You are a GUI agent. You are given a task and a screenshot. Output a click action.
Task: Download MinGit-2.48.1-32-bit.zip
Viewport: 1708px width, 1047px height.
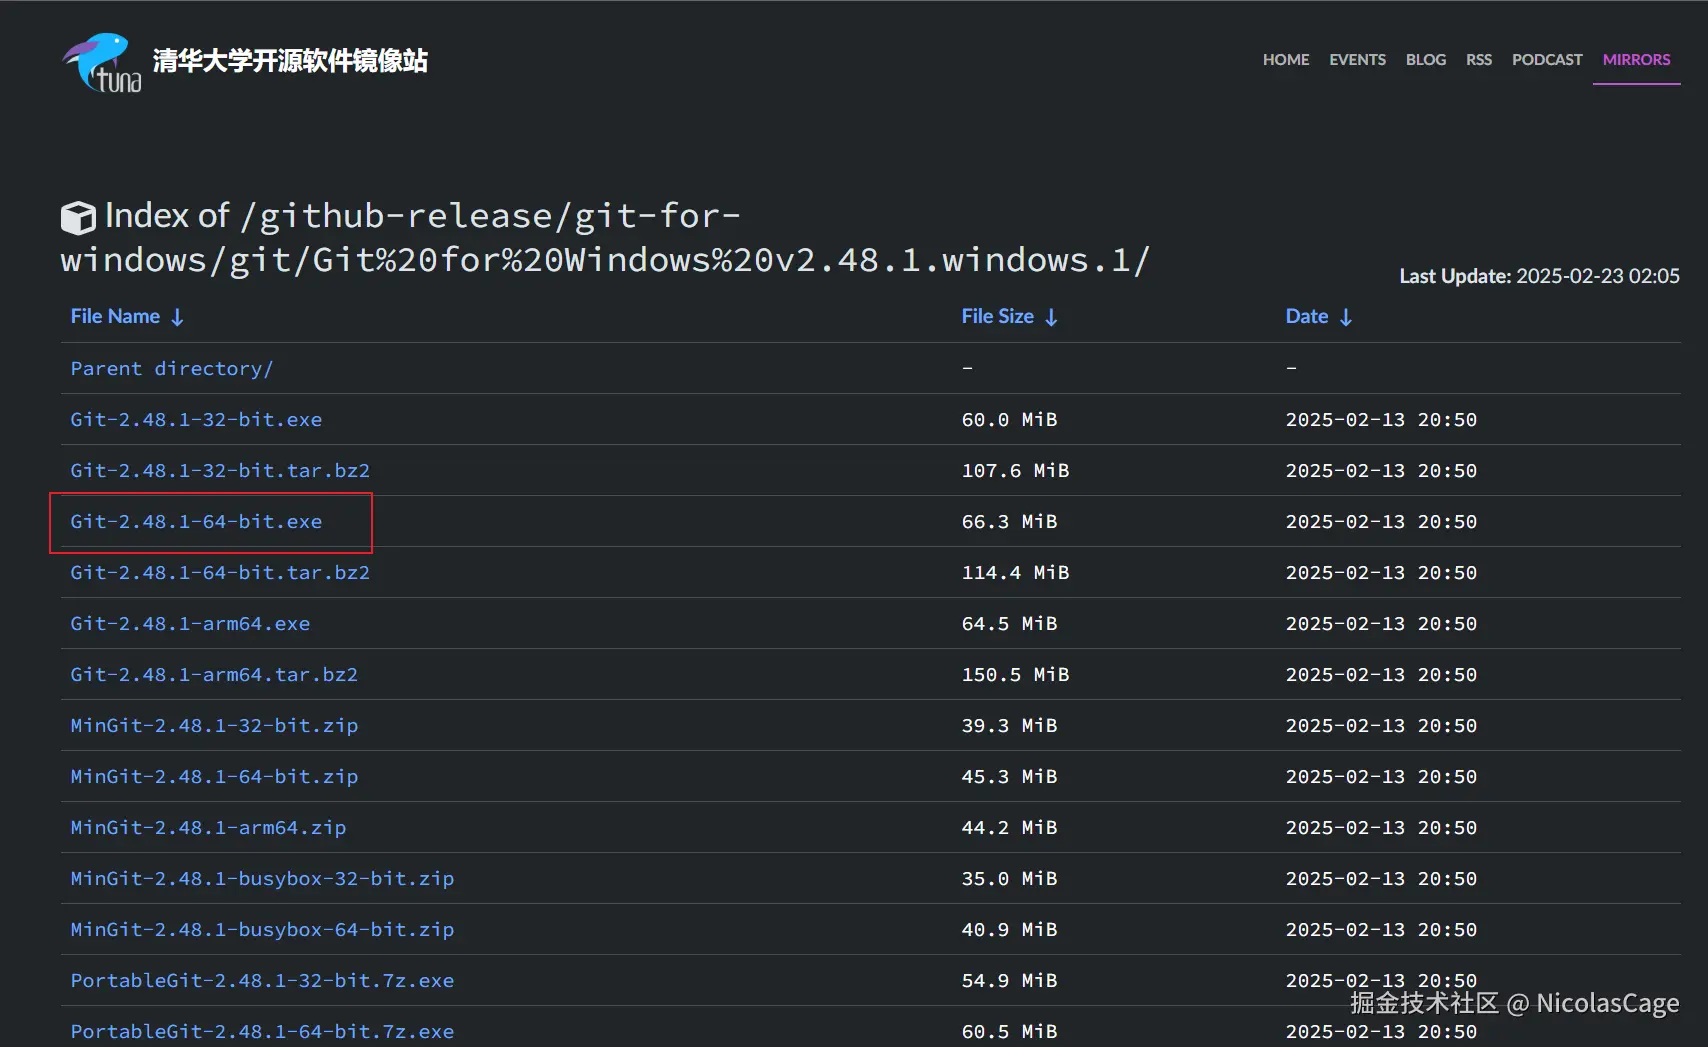214,726
